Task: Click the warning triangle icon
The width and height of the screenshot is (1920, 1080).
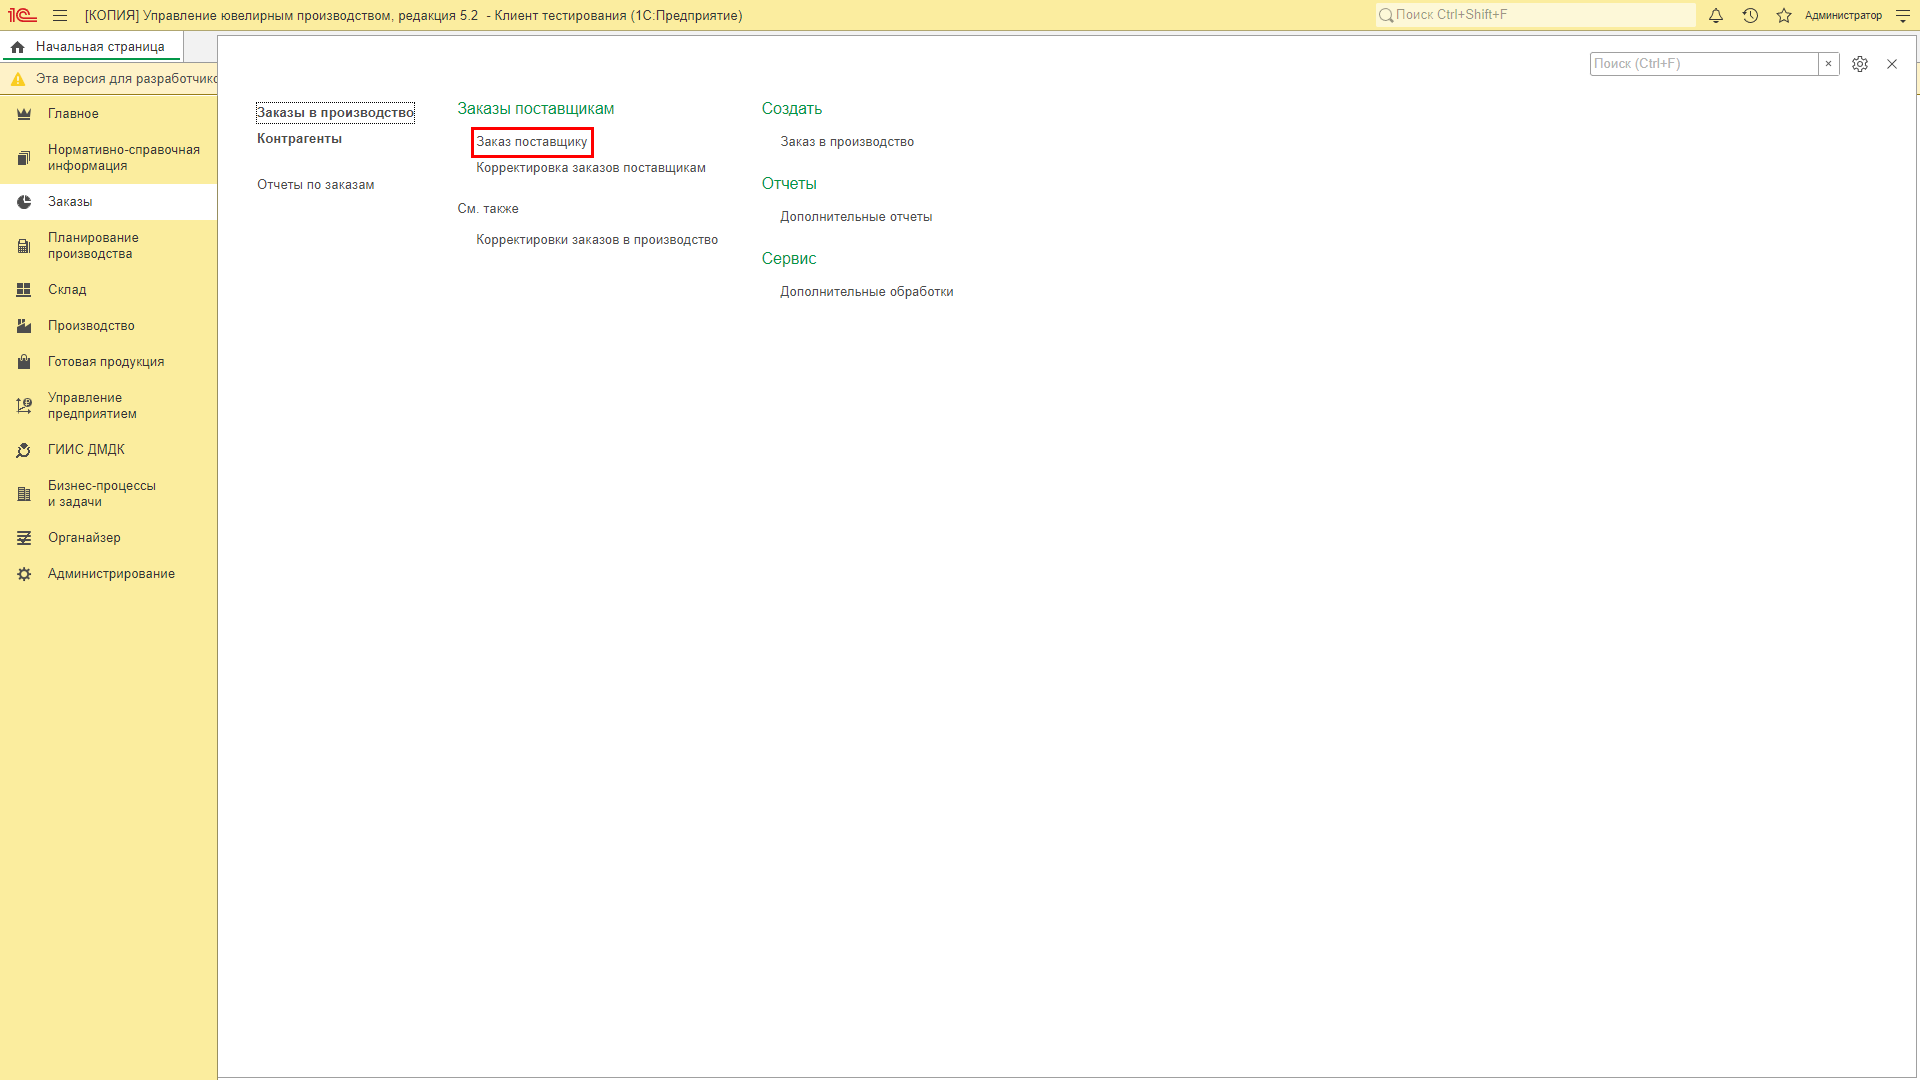Action: 18,79
